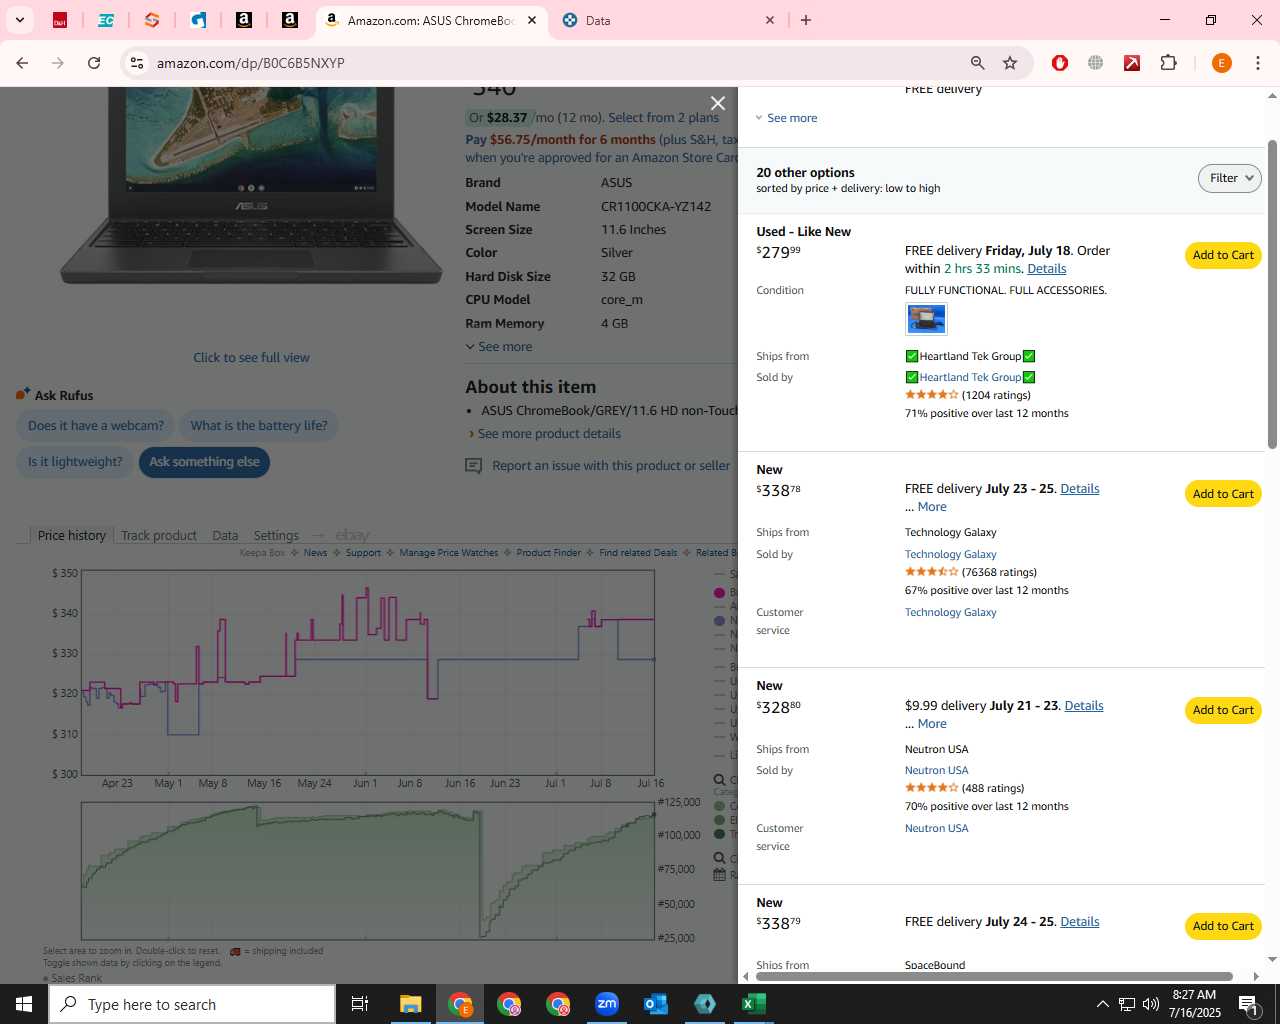The image size is (1280, 1024).
Task: Switch to Keepa Track product tab
Action: 159,535
